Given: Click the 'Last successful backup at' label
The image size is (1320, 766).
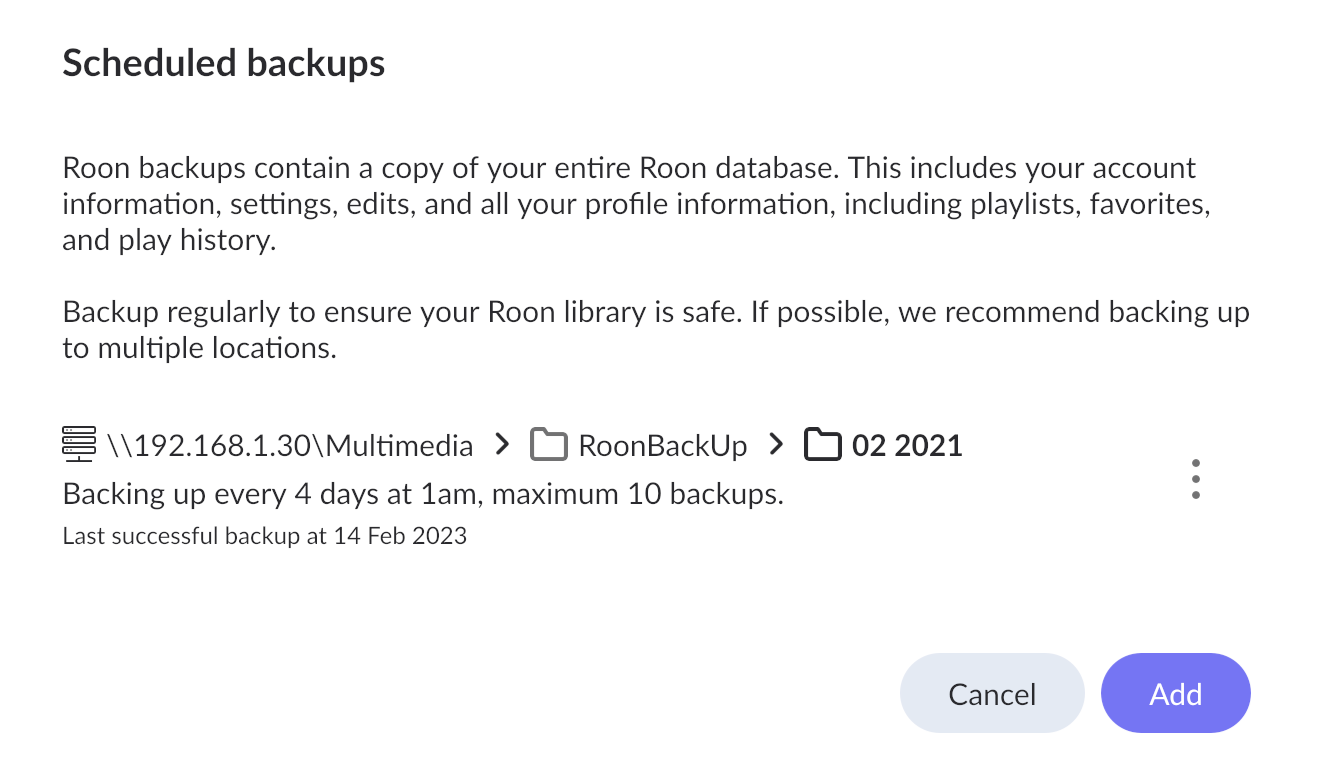Looking at the screenshot, I should tap(195, 536).
